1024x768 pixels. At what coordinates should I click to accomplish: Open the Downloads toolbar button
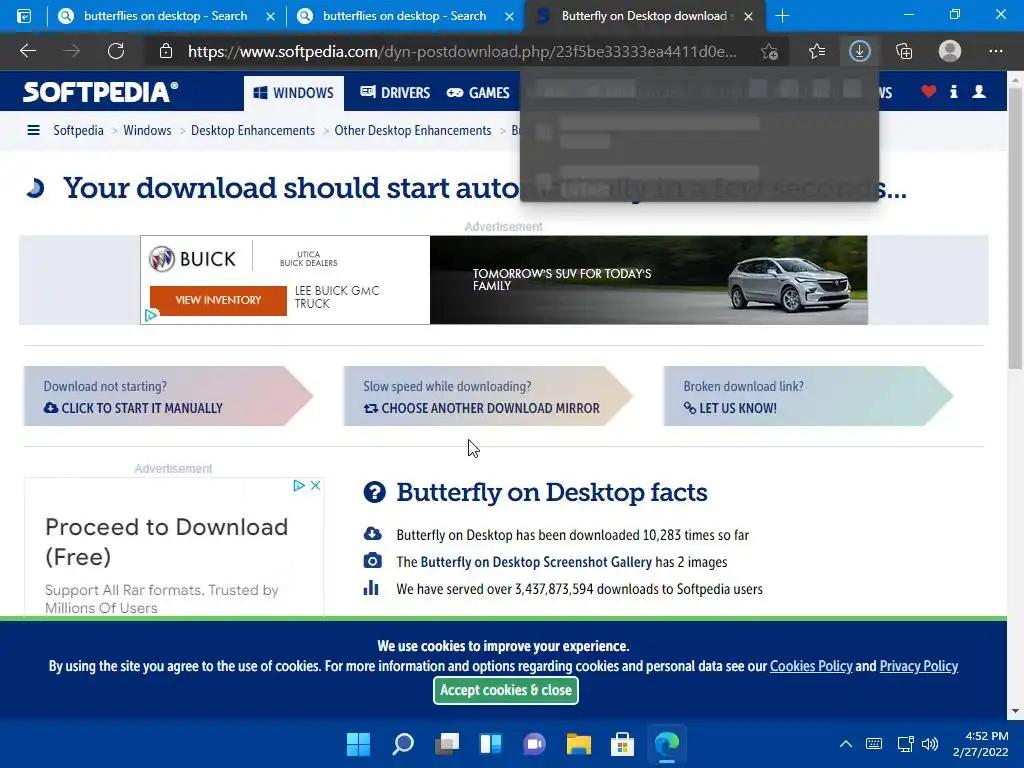click(859, 51)
